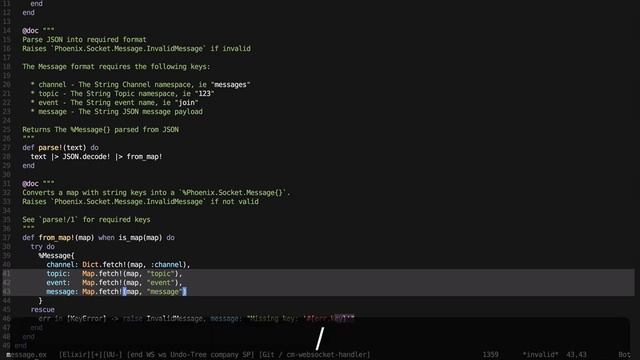Image resolution: width=640 pixels, height=360 pixels.
Task: Click the "event" string literal on line 42
Action: [x=160, y=282]
